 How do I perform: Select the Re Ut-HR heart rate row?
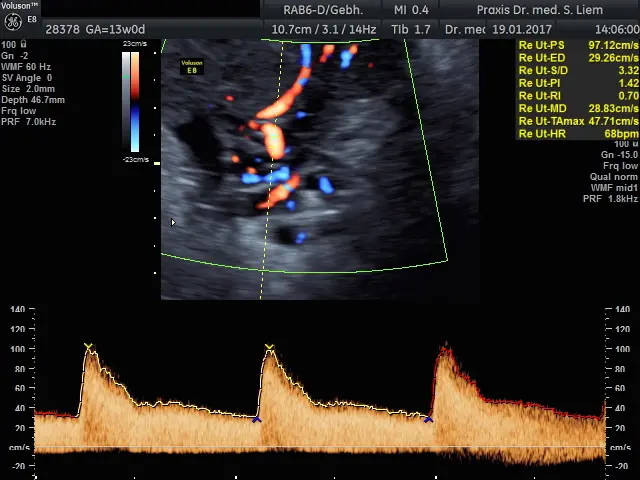(x=578, y=133)
